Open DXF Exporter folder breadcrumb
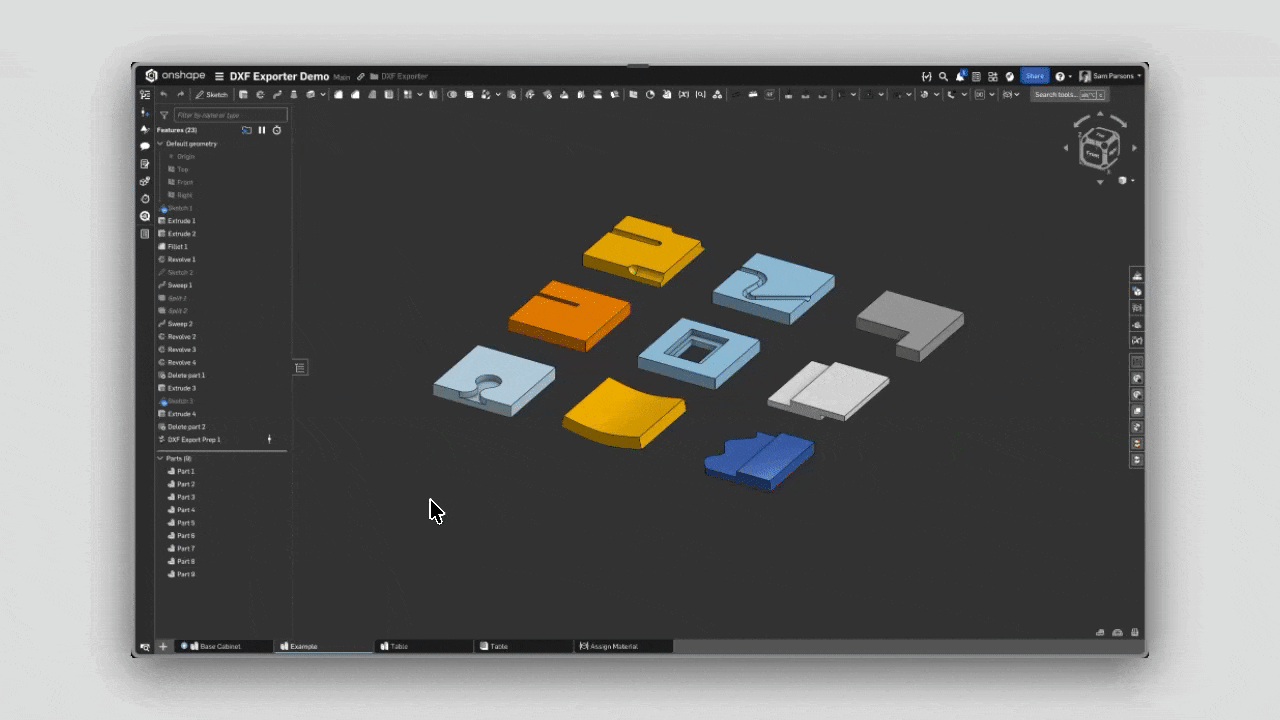1280x720 pixels. tap(399, 77)
